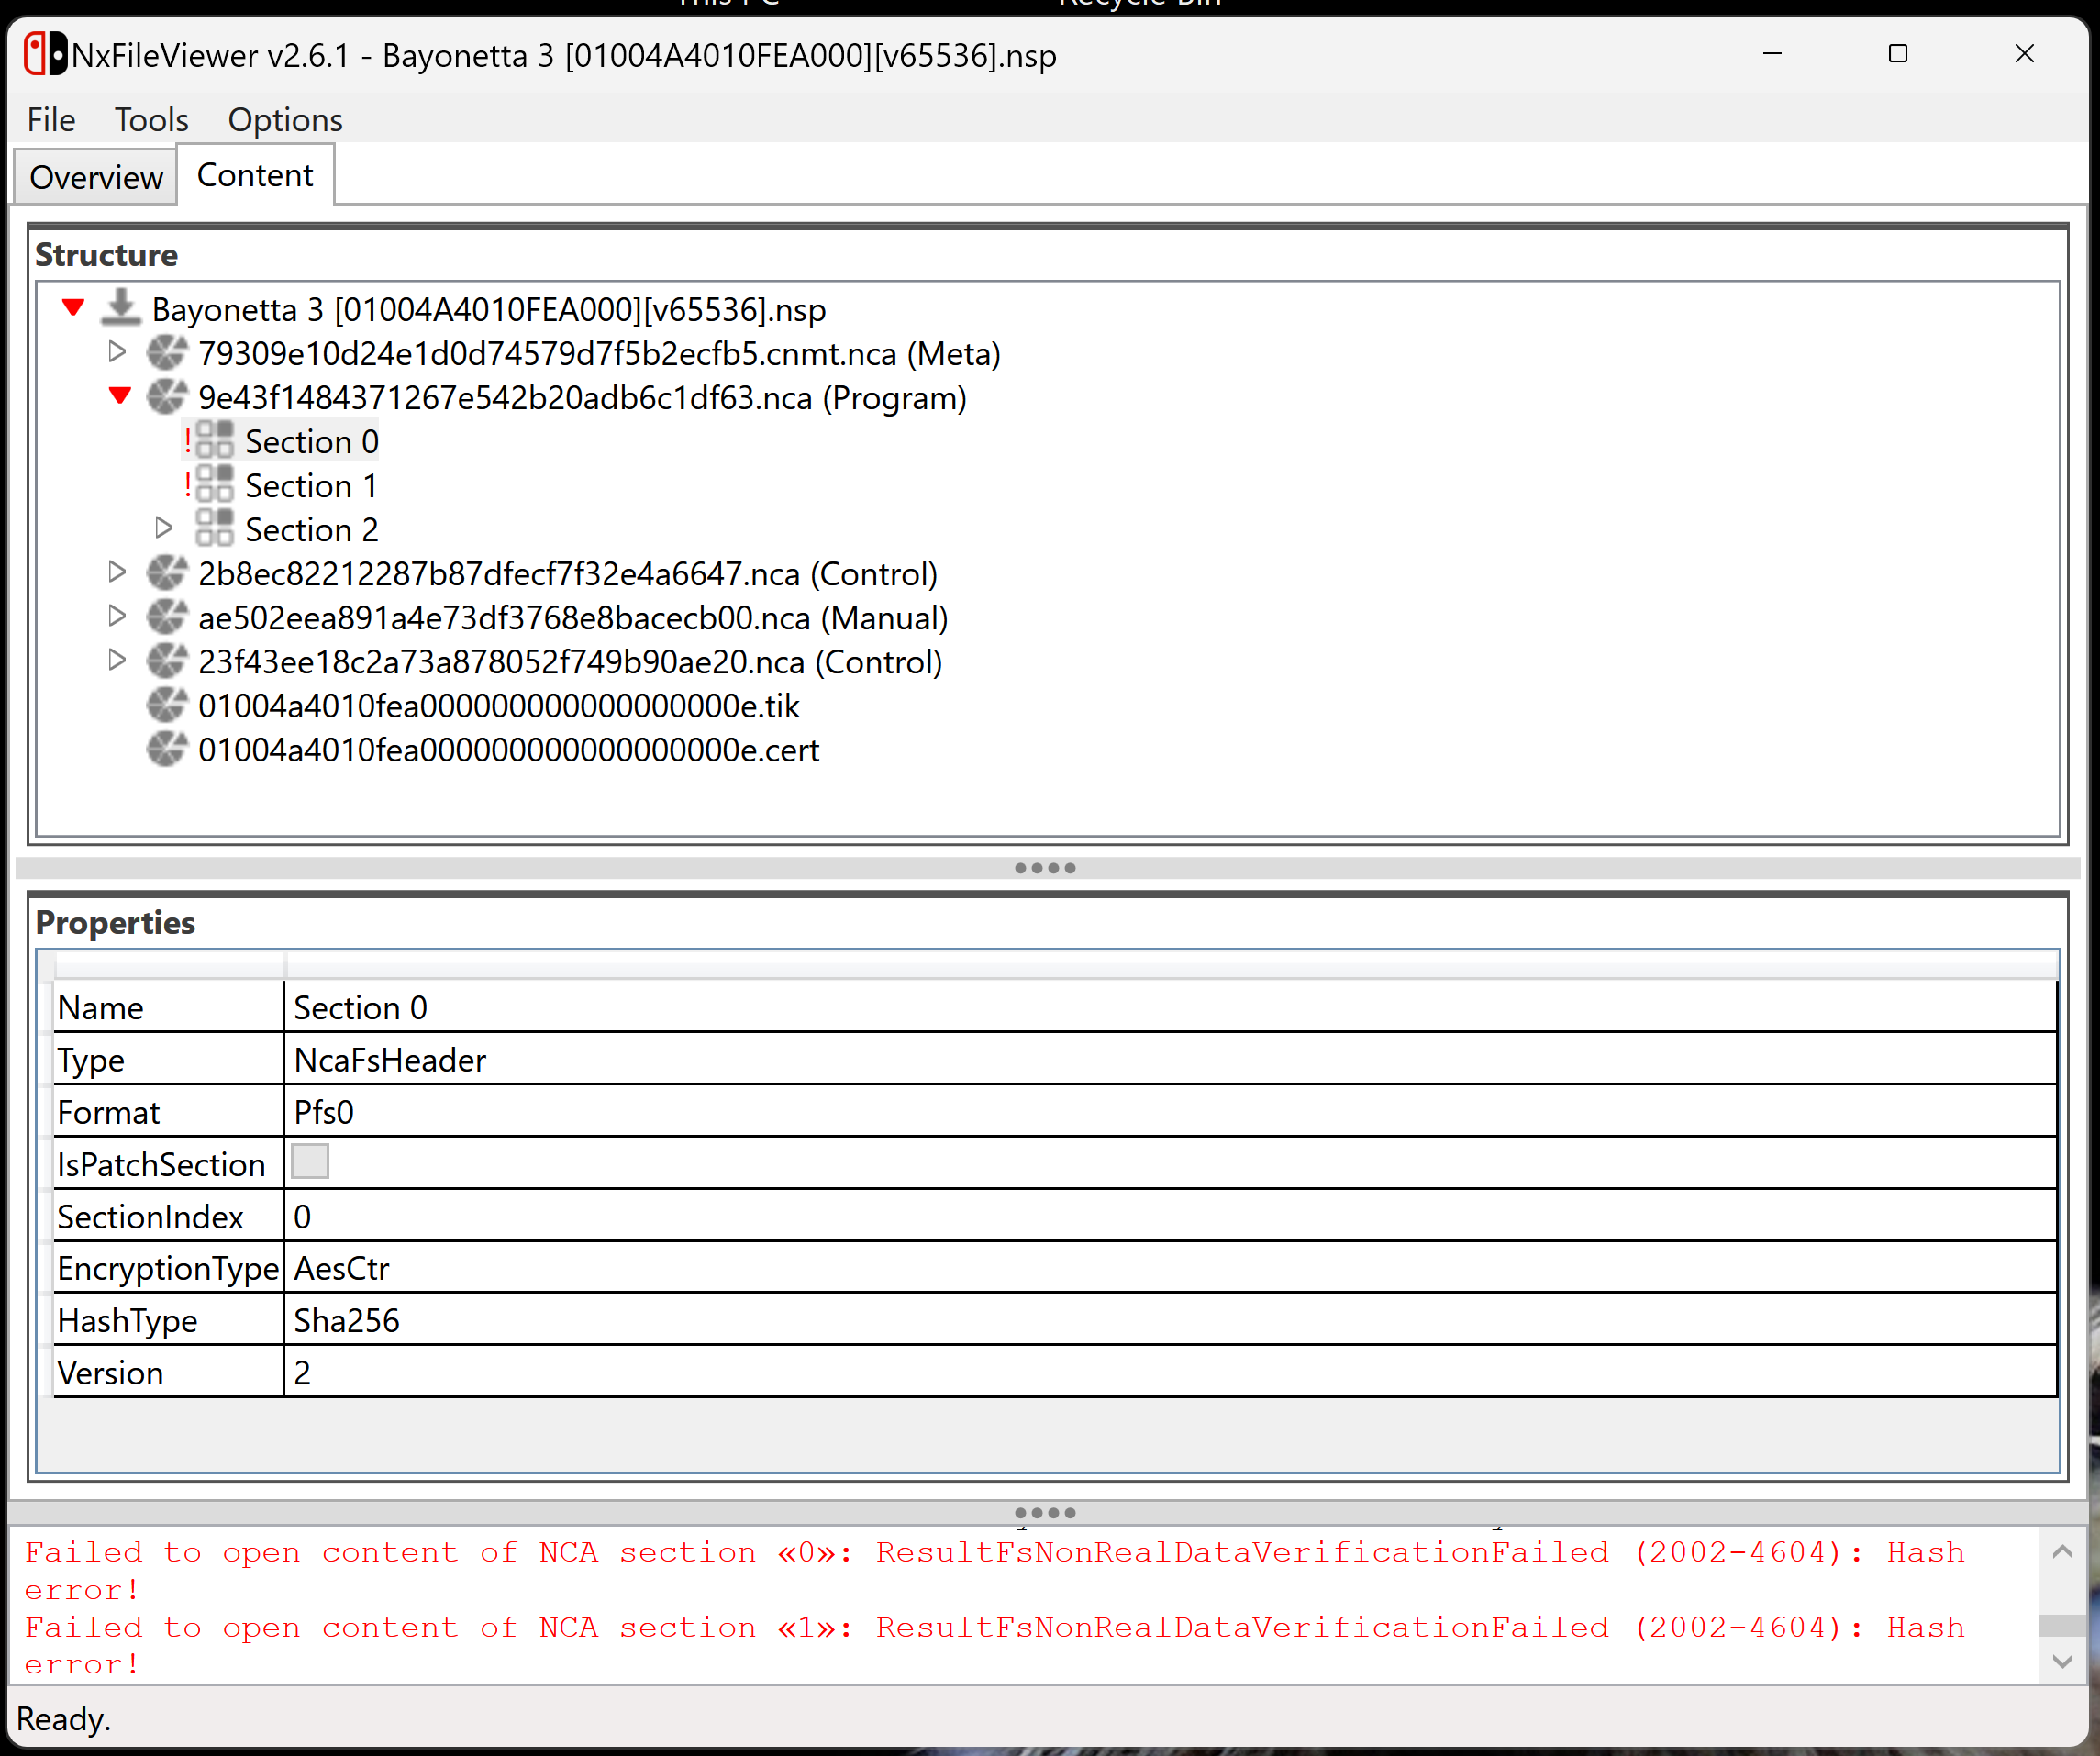Expand the Section 2 node
This screenshot has width=2100, height=1756.
[x=165, y=528]
